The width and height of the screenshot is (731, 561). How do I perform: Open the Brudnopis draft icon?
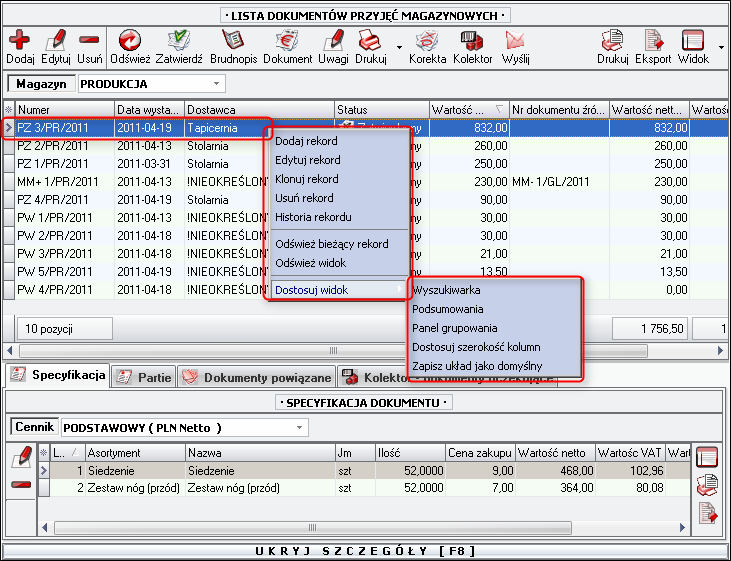click(x=233, y=41)
